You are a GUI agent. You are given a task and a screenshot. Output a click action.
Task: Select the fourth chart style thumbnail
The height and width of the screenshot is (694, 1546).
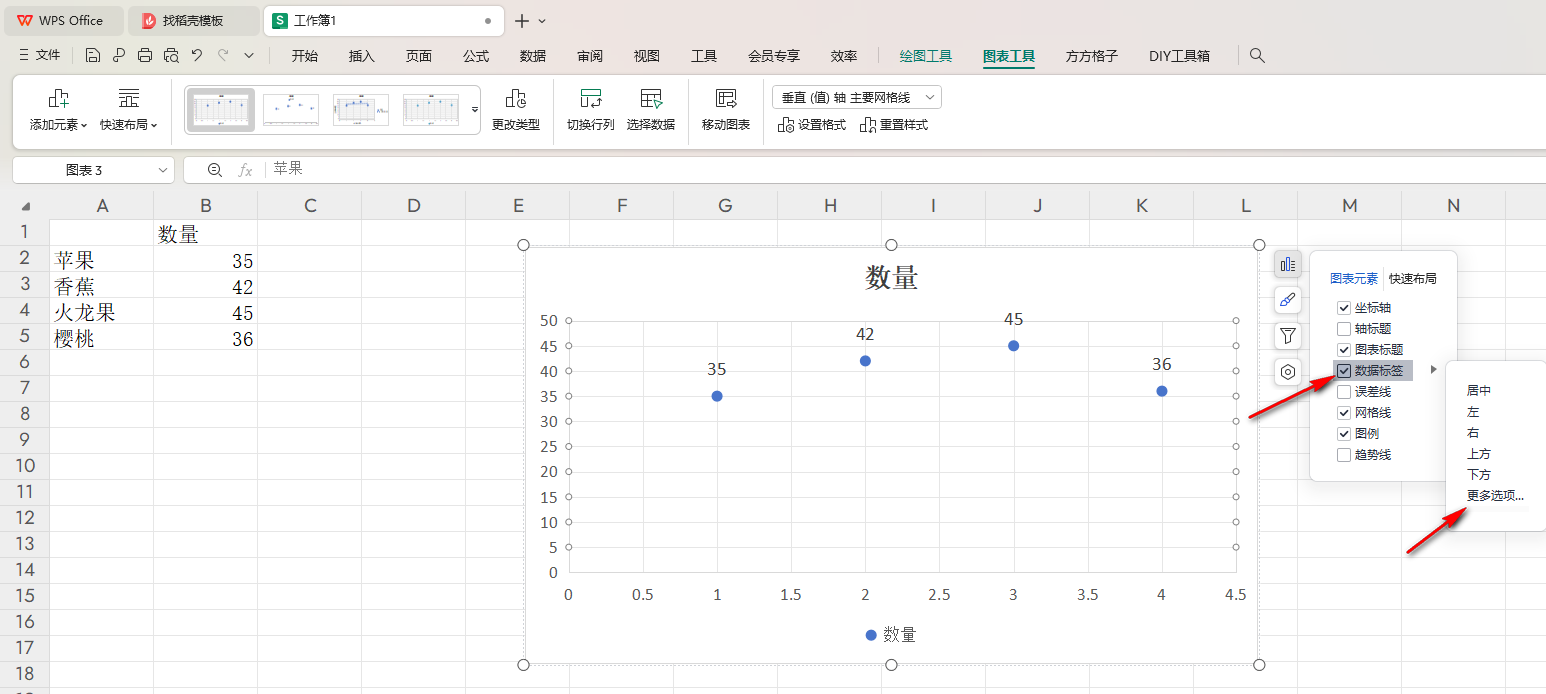click(x=431, y=109)
